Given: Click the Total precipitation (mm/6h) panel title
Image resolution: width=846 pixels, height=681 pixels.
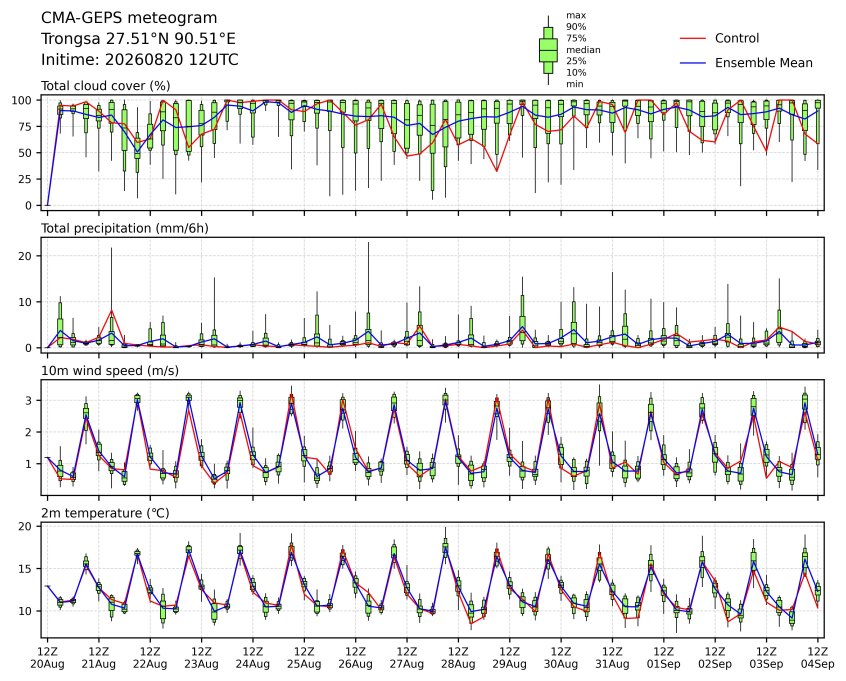Looking at the screenshot, I should (x=125, y=228).
